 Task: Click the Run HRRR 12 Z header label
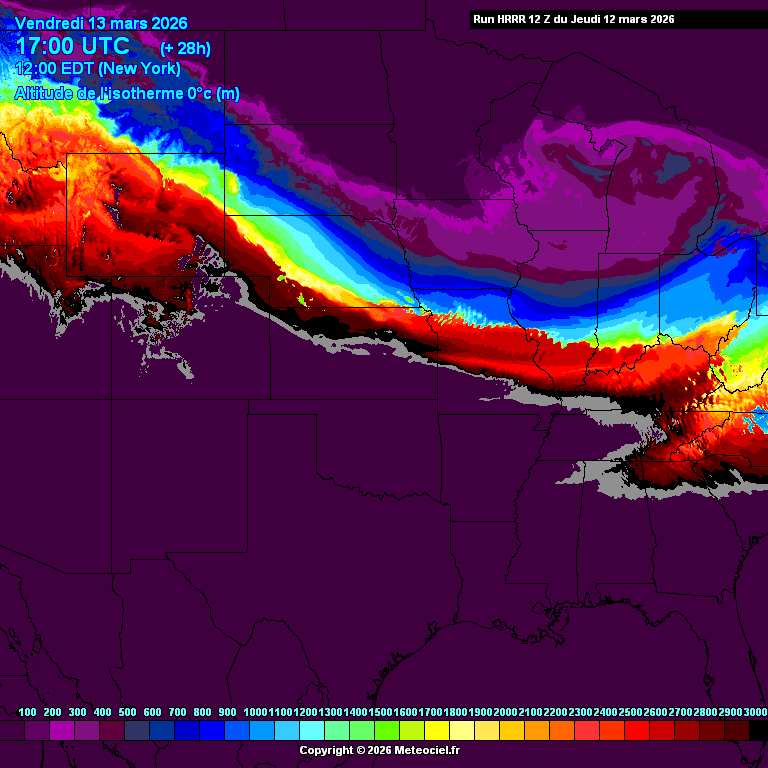pos(573,19)
